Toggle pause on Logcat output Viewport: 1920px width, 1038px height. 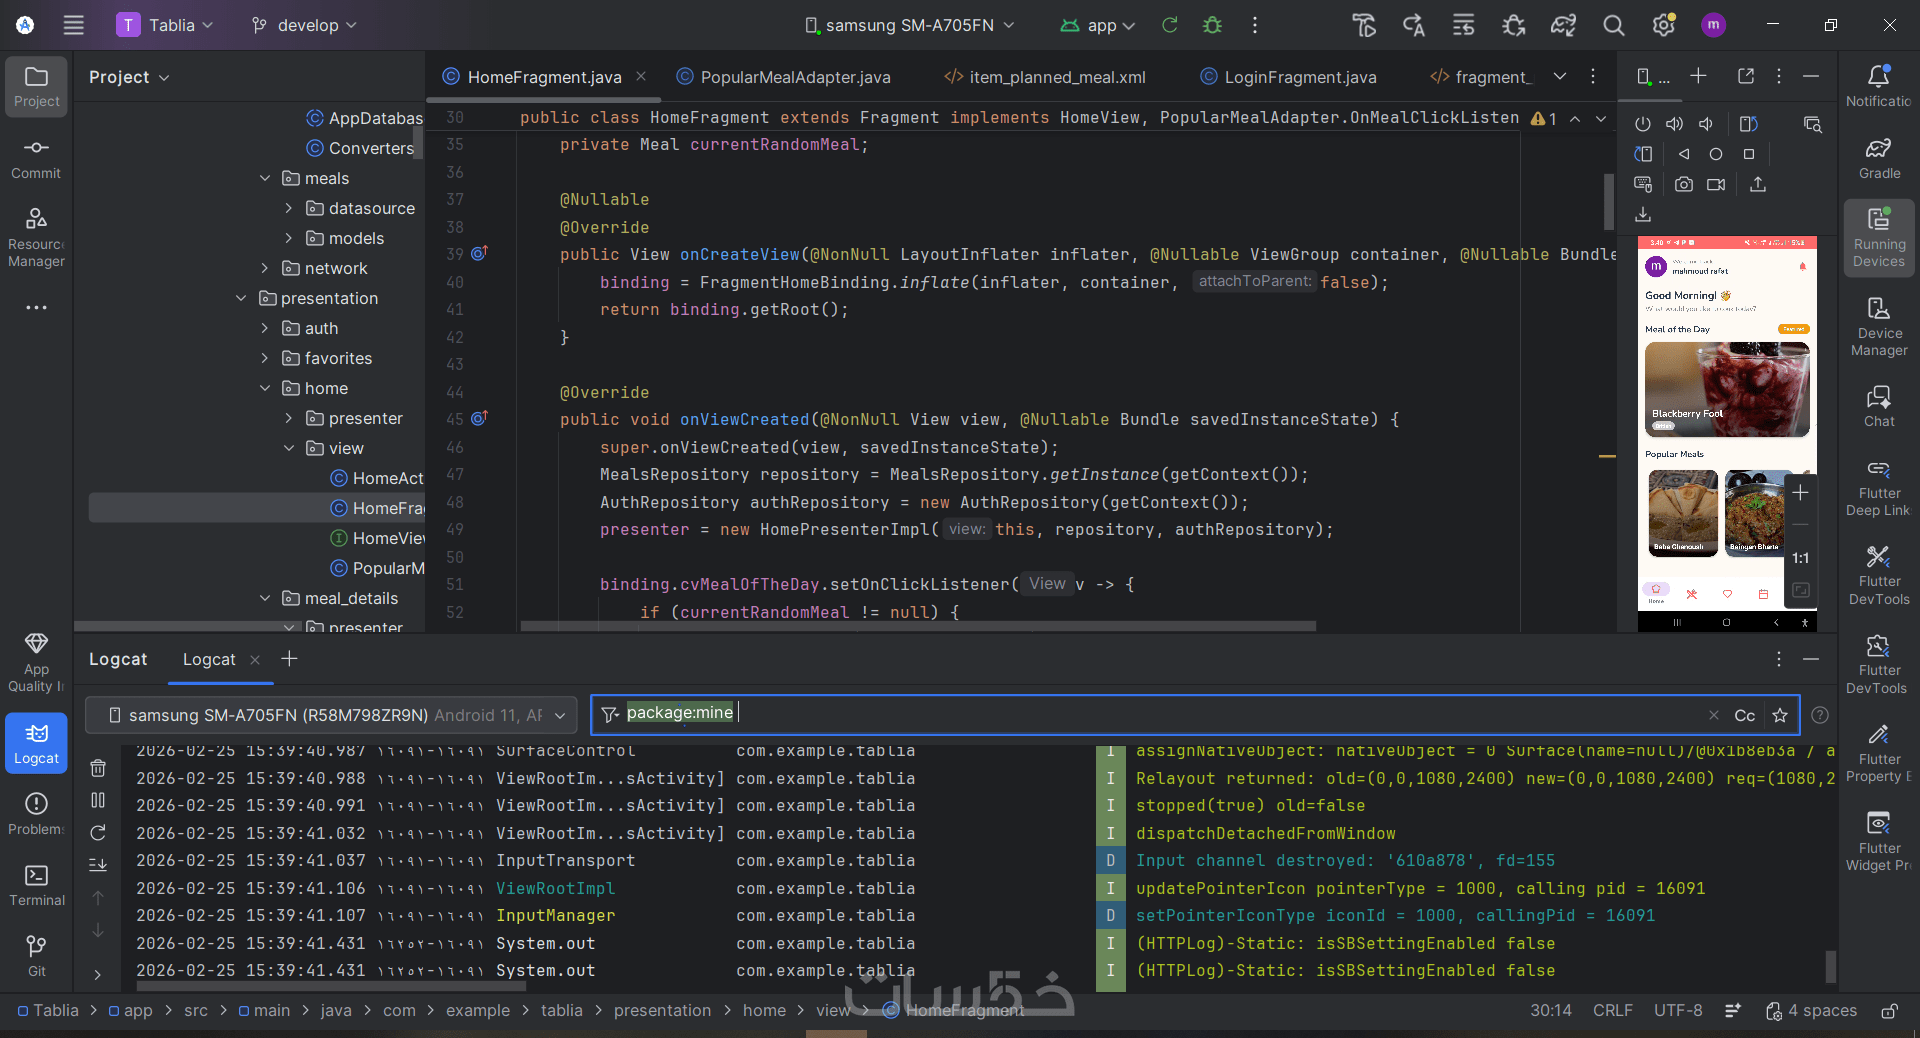point(98,800)
